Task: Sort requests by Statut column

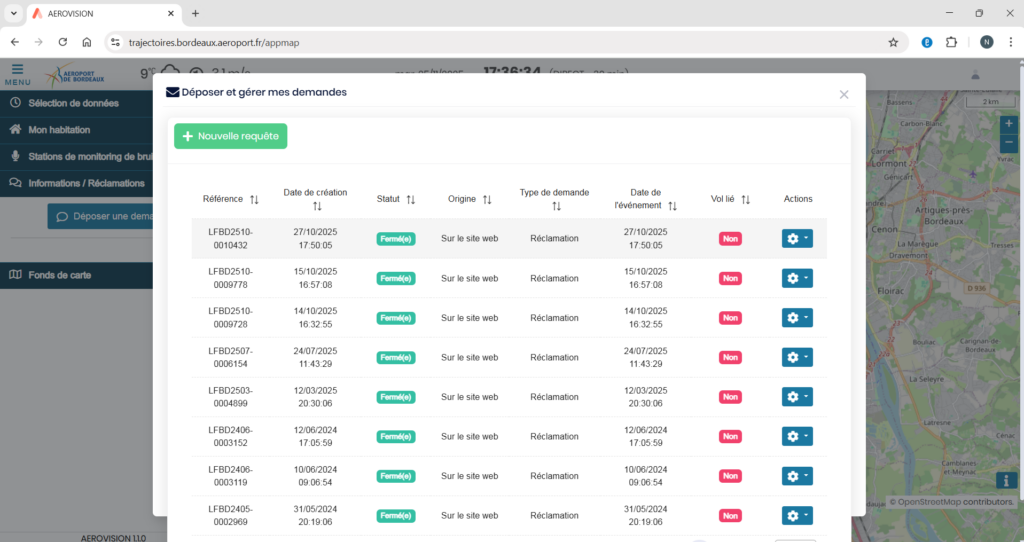Action: pos(410,200)
